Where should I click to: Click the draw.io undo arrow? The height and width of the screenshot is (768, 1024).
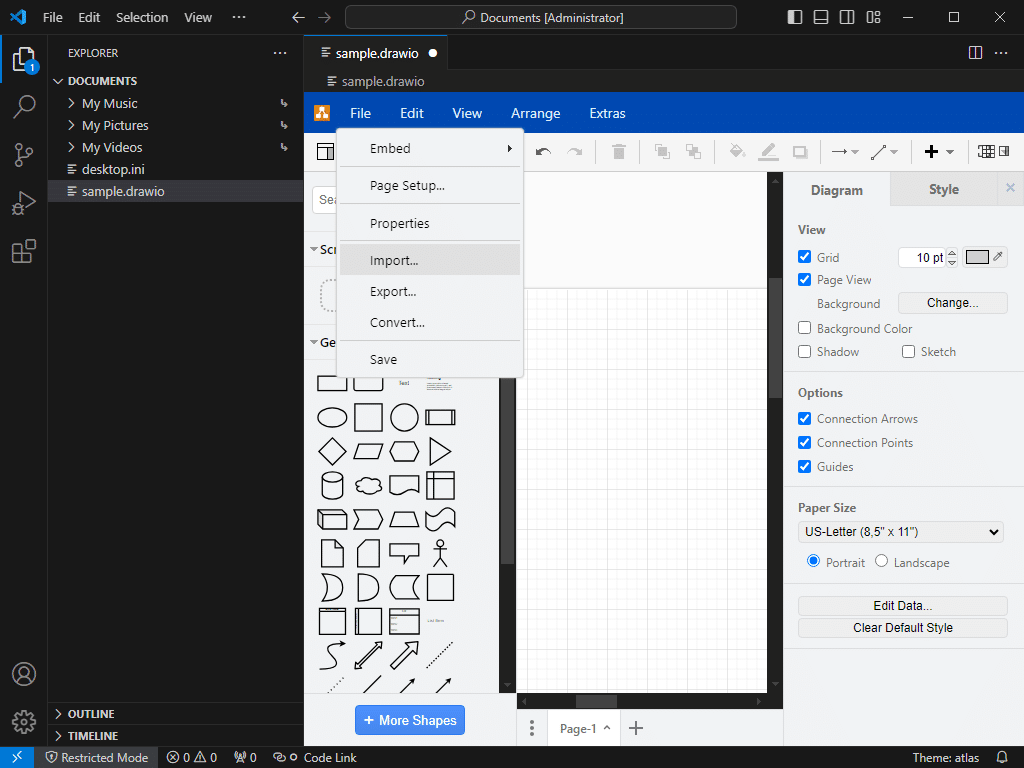(543, 152)
